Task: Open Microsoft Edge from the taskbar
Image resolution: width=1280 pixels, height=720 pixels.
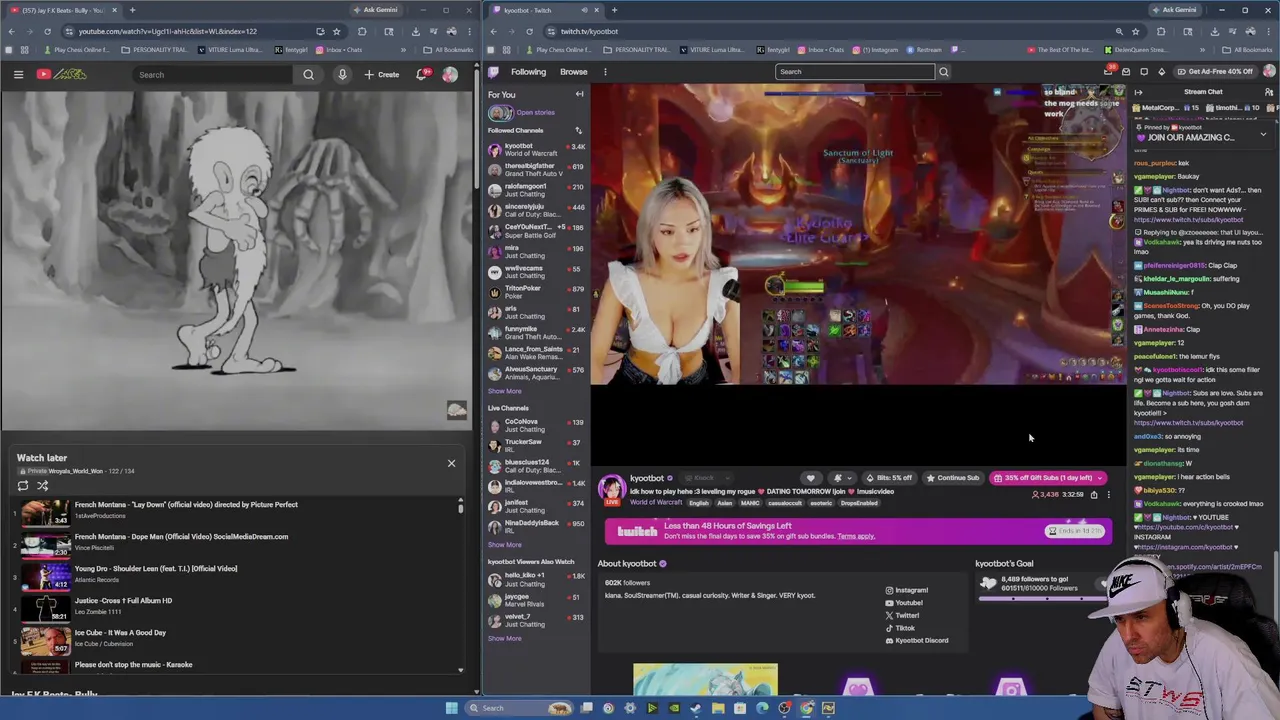Action: [762, 708]
